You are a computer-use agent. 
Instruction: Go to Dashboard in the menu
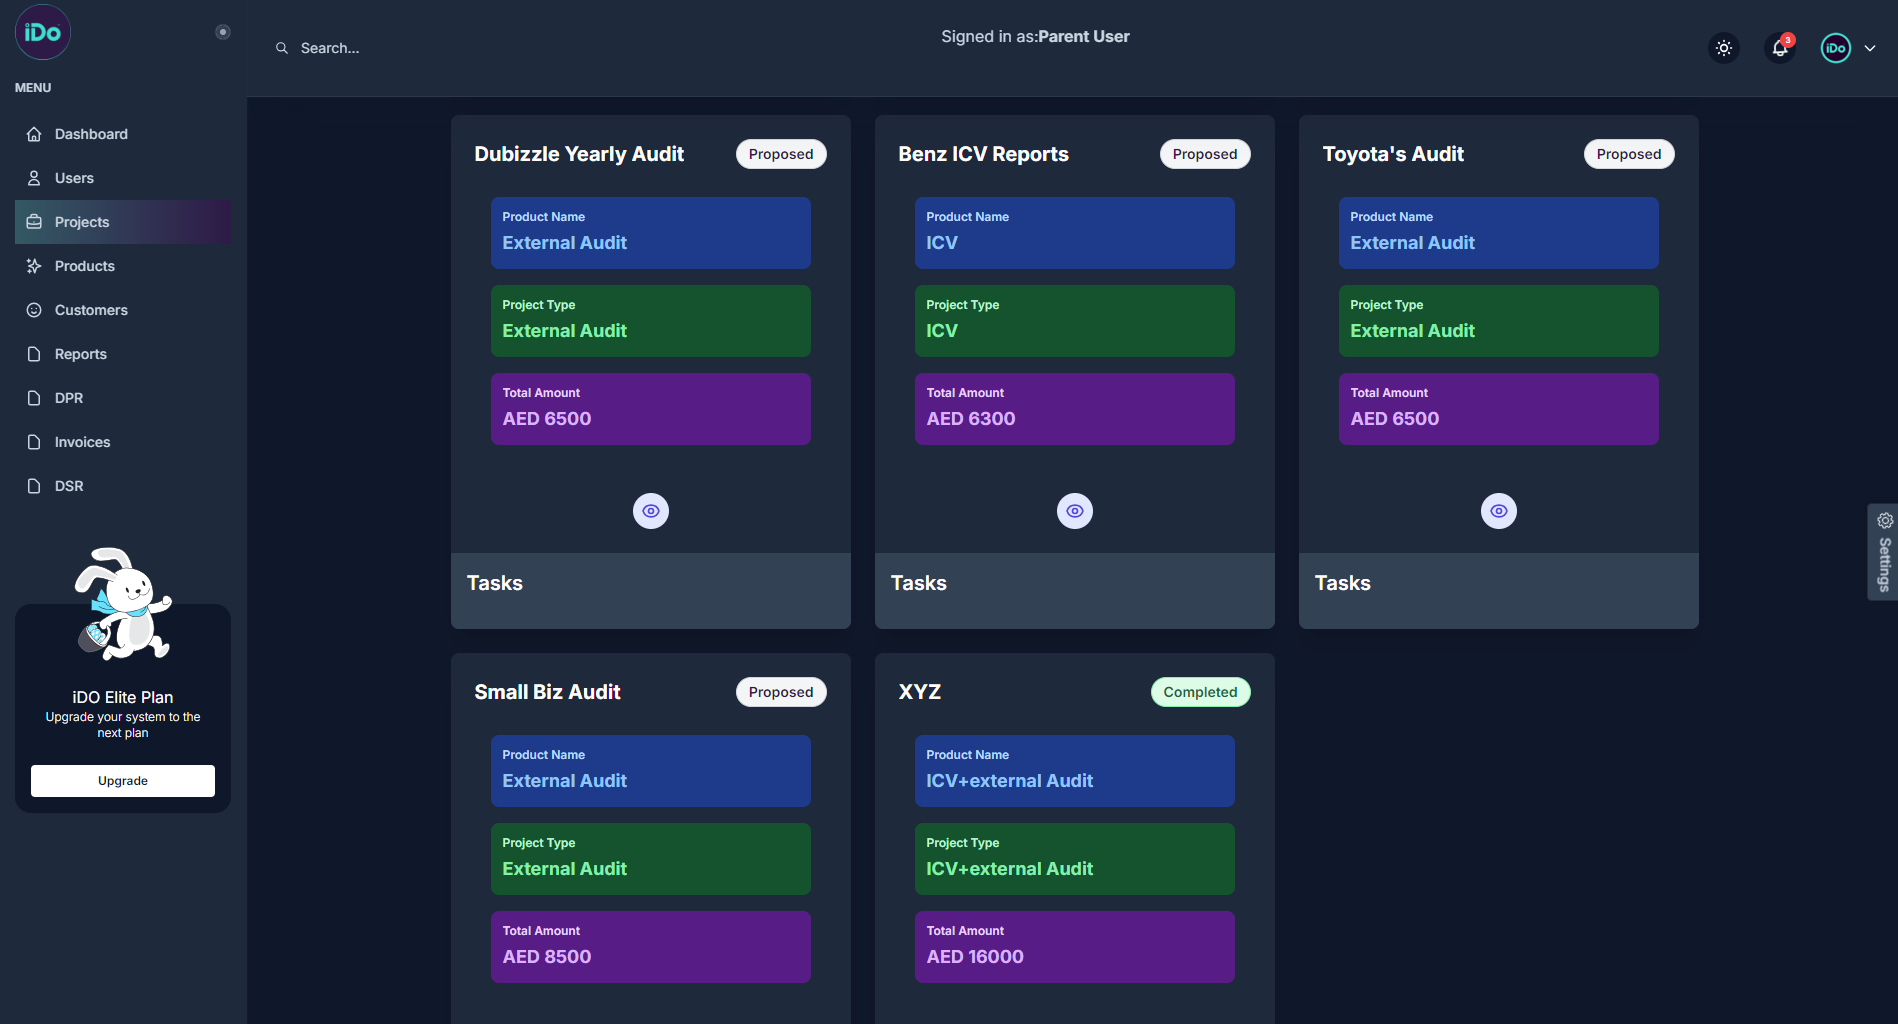[x=91, y=134]
